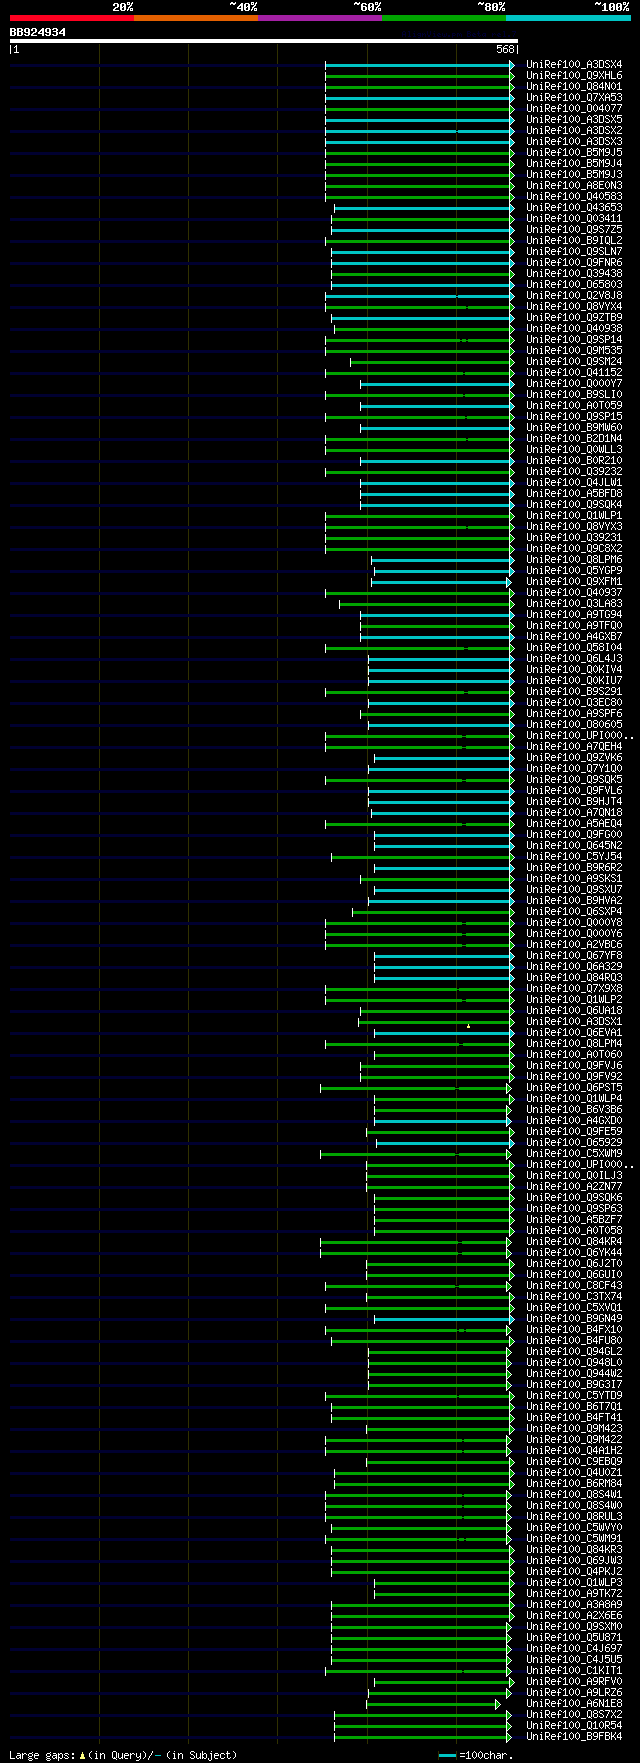Click the green alignment bar for UniRef100_A6N1E8
Screen dimensions: 640x1763
[432, 1704]
